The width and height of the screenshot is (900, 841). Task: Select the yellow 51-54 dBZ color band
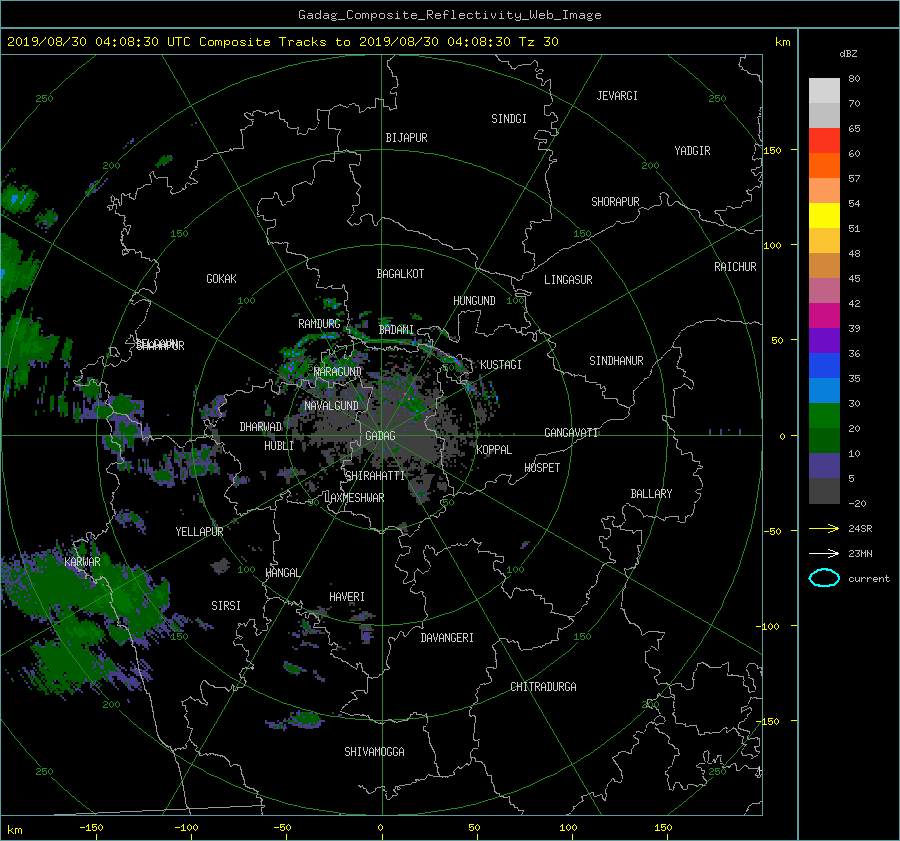click(824, 215)
